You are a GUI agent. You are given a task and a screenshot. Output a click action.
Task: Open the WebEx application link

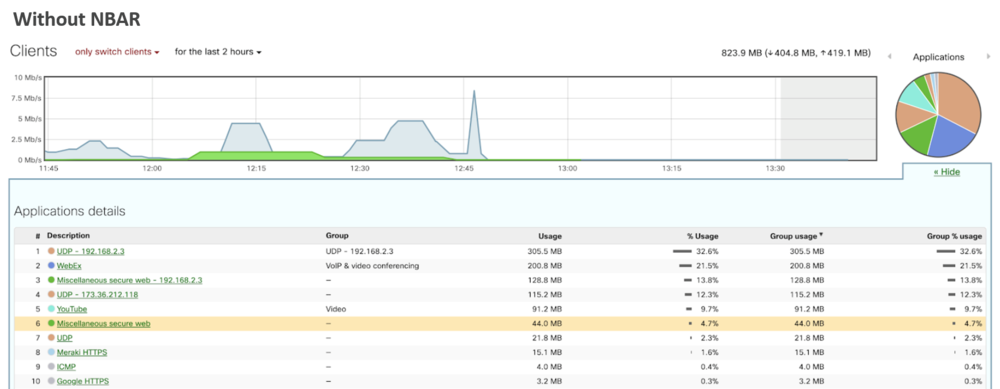pyautogui.click(x=68, y=266)
